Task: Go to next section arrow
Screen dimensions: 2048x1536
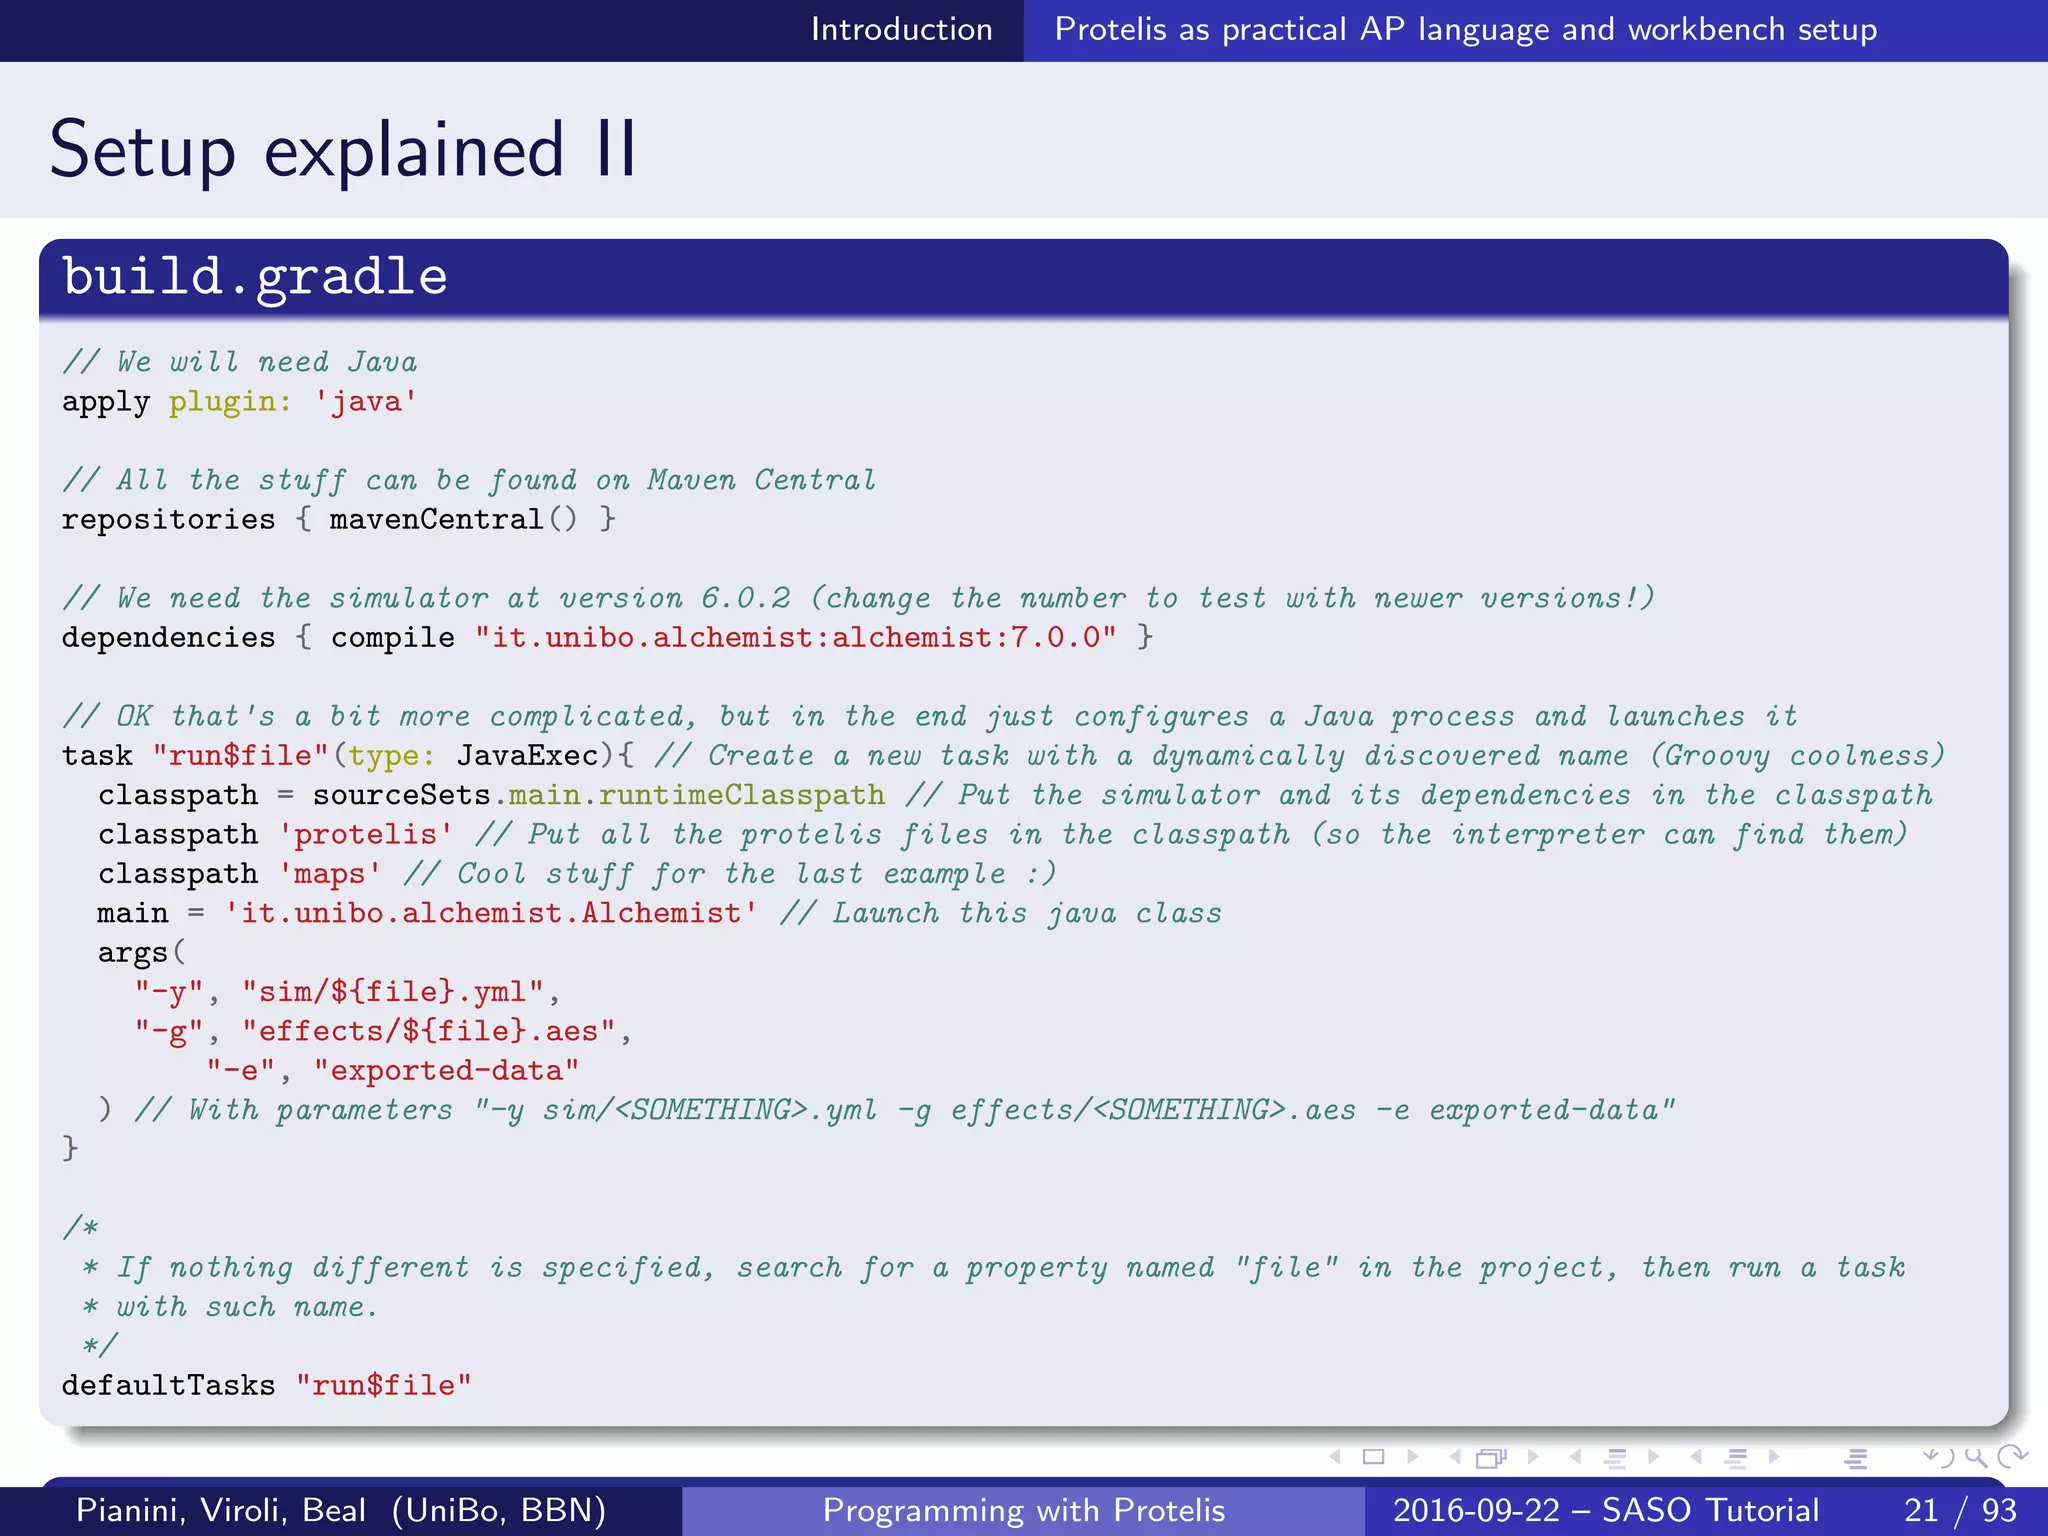Action: pyautogui.click(x=1775, y=1457)
